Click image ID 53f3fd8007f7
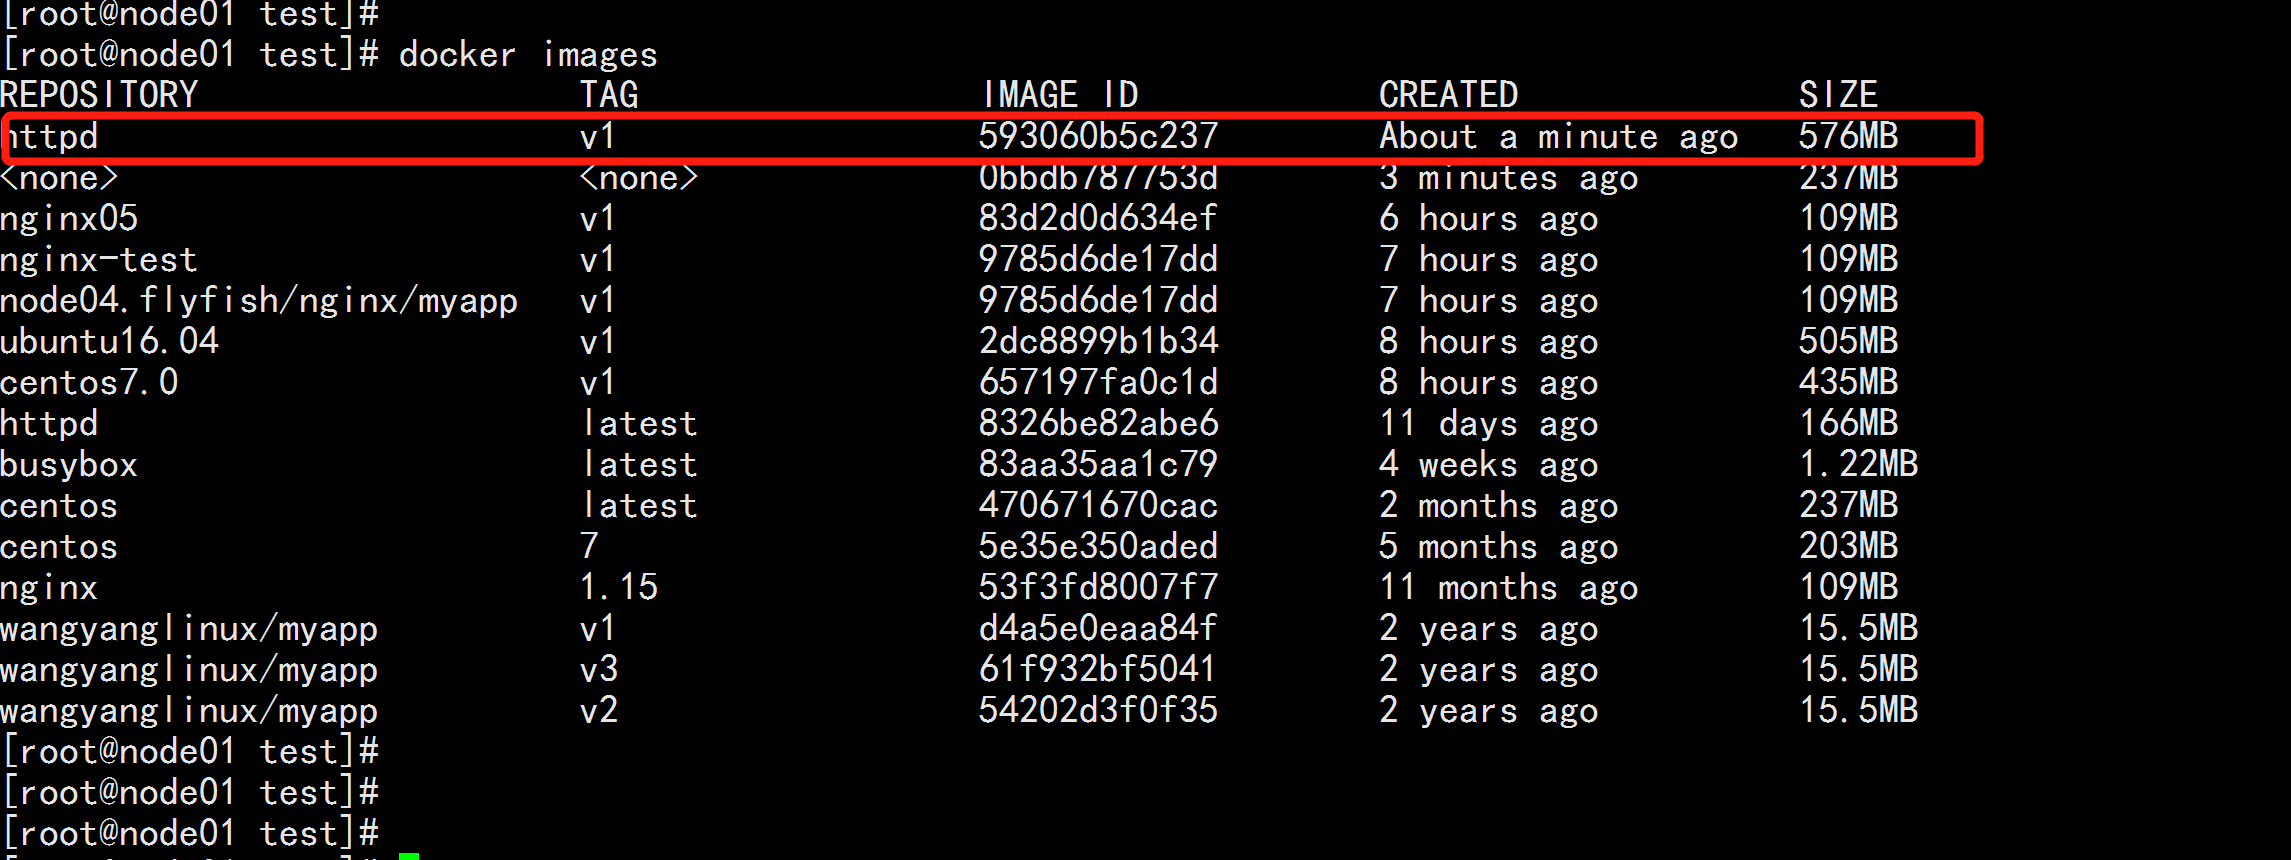Image resolution: width=2291 pixels, height=860 pixels. (1098, 587)
